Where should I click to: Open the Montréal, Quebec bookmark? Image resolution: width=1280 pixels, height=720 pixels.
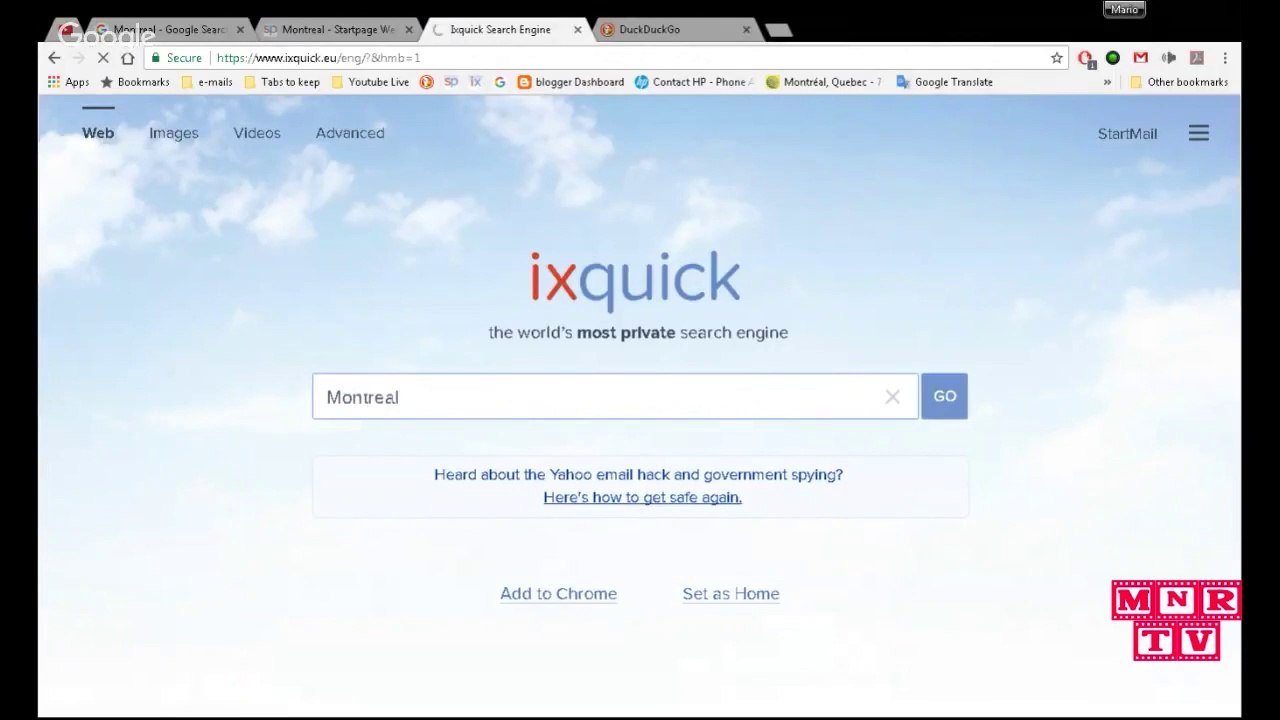[x=823, y=82]
